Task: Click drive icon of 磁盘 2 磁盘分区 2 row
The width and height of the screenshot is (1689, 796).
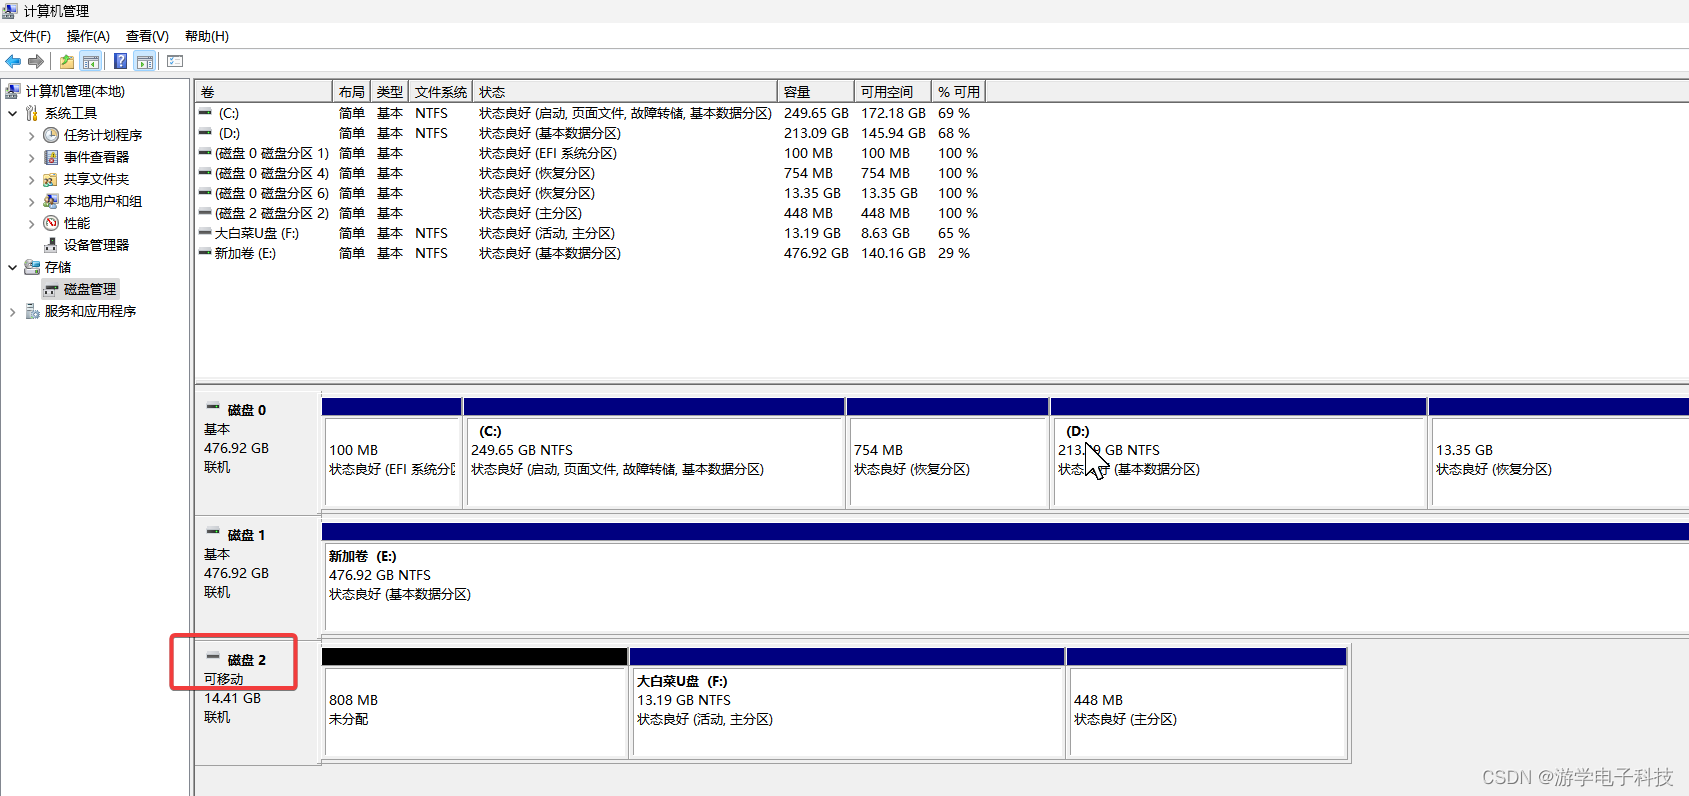Action: click(205, 213)
